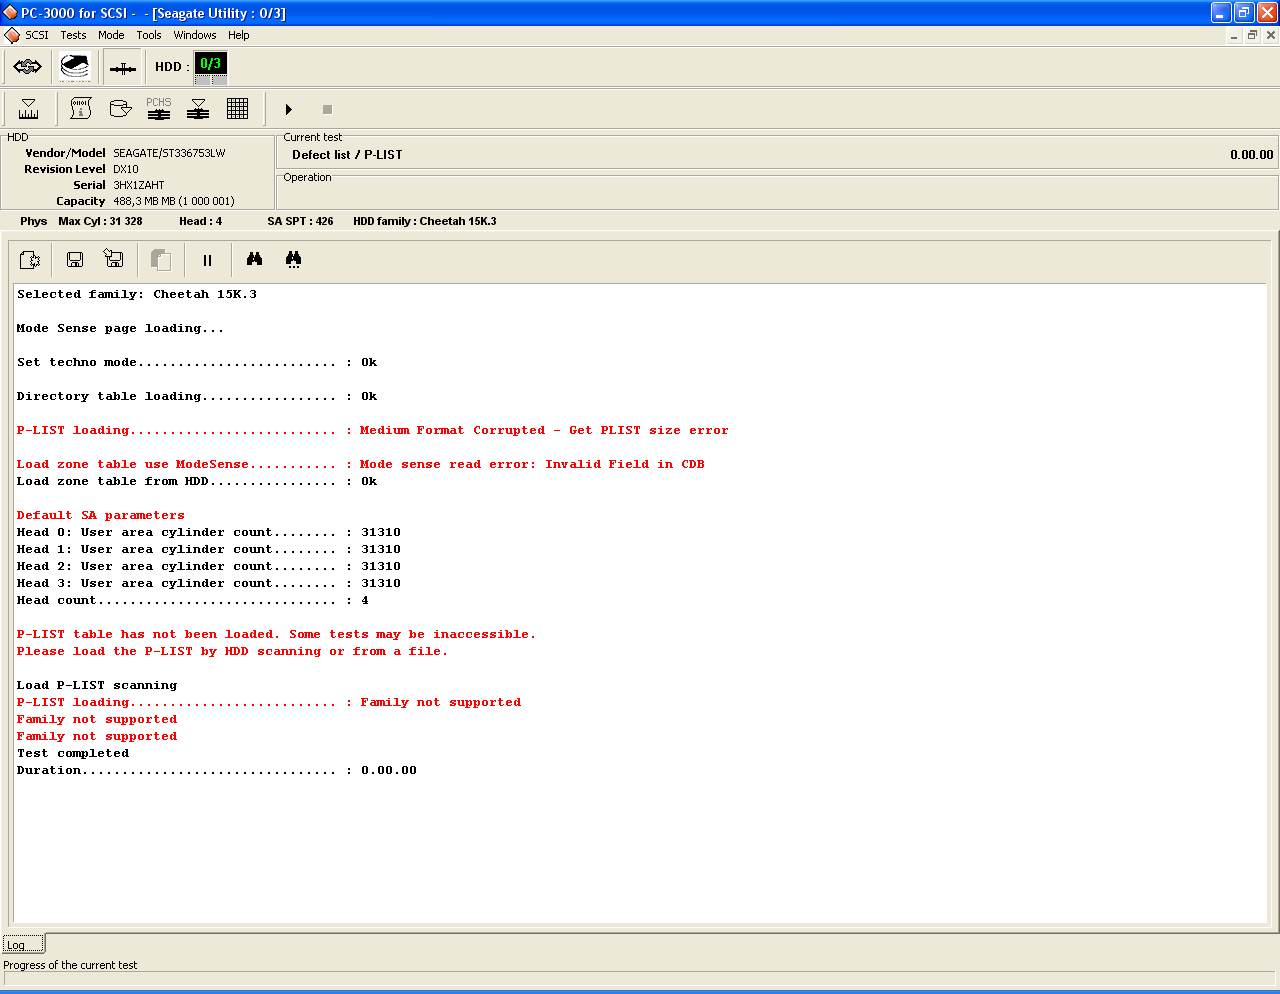Click 'Max Cyl : 31 328' in status line
This screenshot has height=994, width=1280.
(x=100, y=221)
